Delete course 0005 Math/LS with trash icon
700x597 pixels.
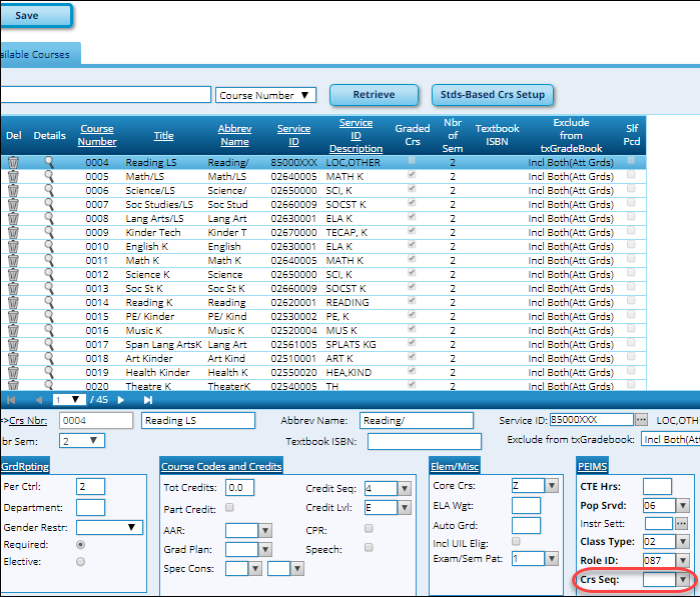pyautogui.click(x=13, y=176)
